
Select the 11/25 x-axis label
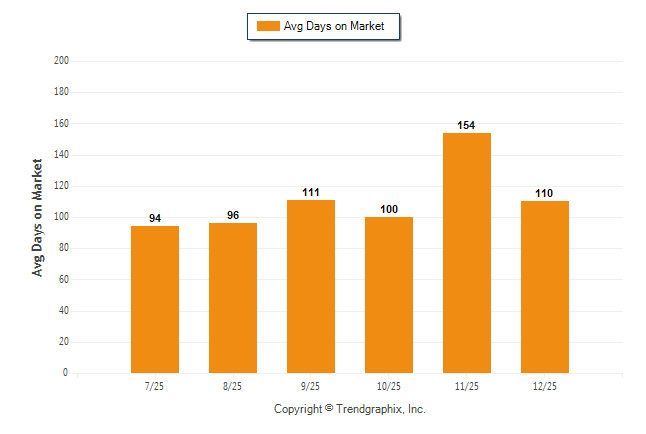tap(467, 385)
